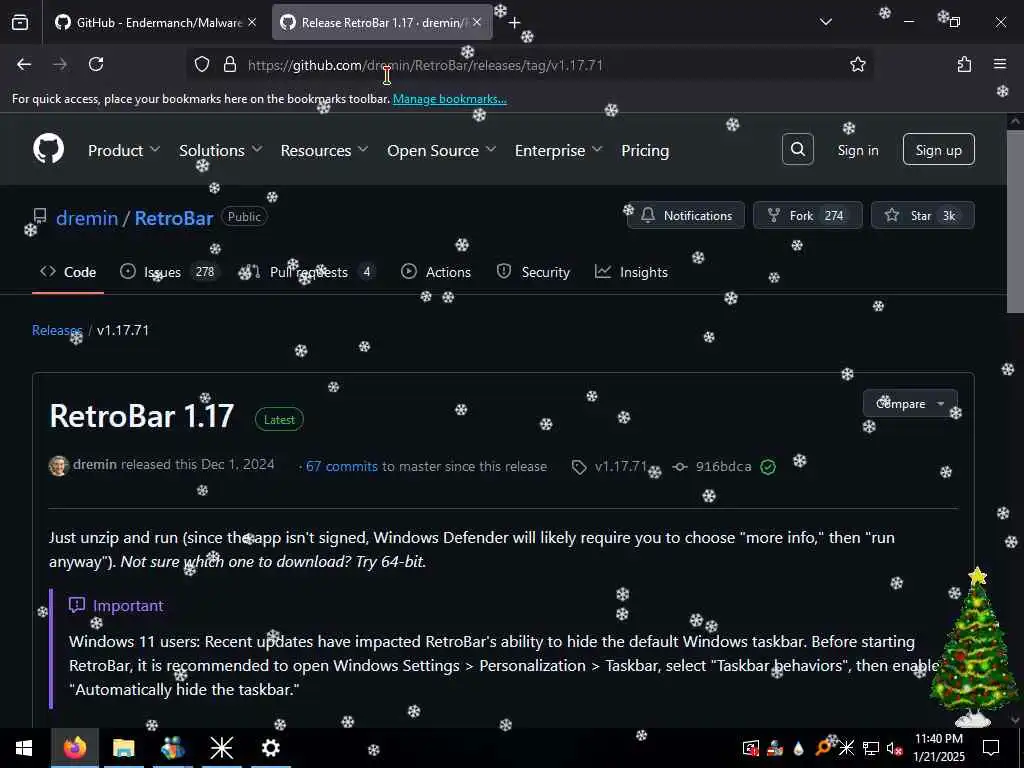Click the padlock site info icon
This screenshot has width=1024, height=768.
coord(229,64)
